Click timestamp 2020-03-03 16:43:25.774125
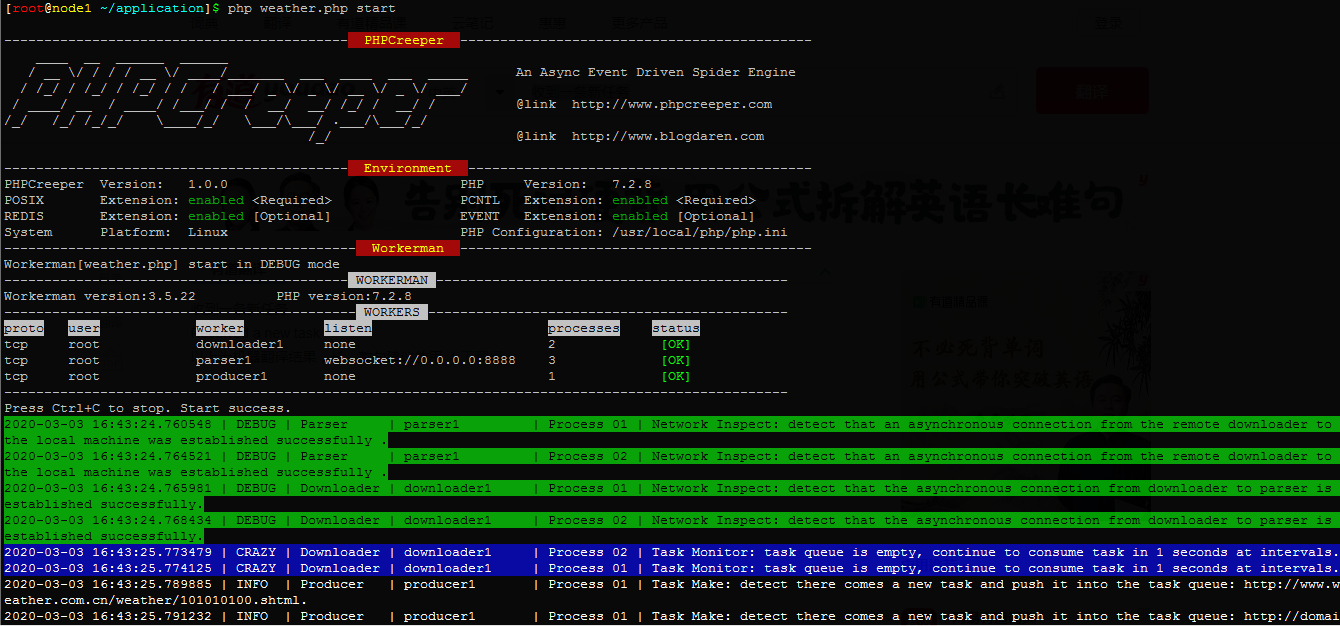The image size is (1340, 626). tap(108, 568)
